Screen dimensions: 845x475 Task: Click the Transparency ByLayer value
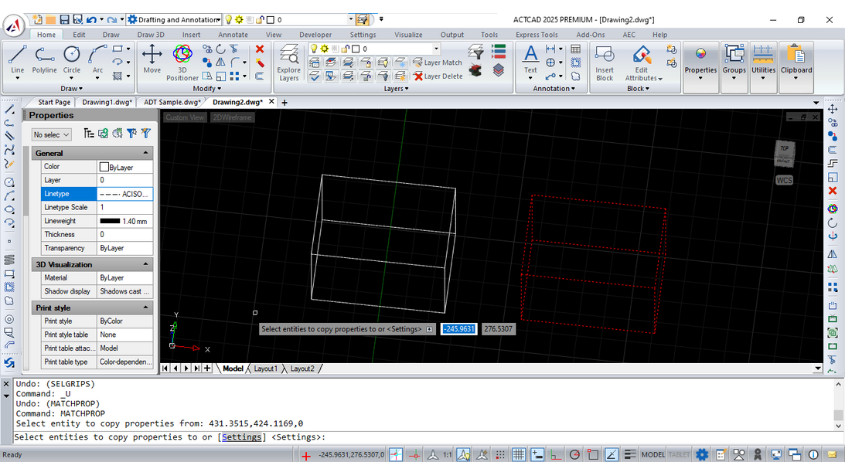pos(124,249)
